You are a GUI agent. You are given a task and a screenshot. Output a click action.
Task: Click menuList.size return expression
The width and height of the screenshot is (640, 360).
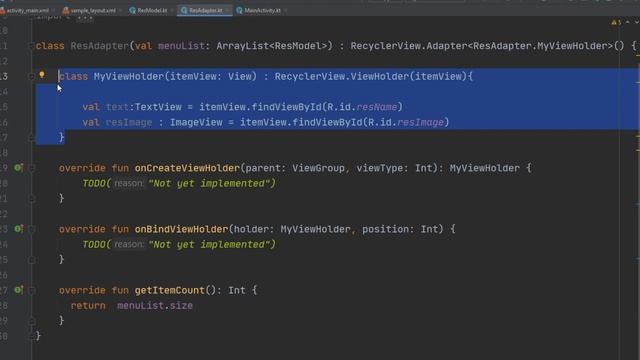155,306
